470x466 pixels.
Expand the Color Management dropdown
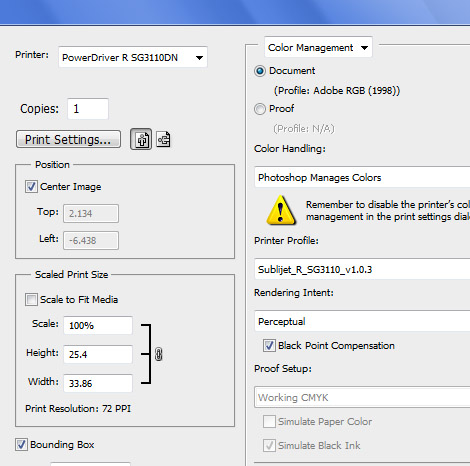coord(318,47)
